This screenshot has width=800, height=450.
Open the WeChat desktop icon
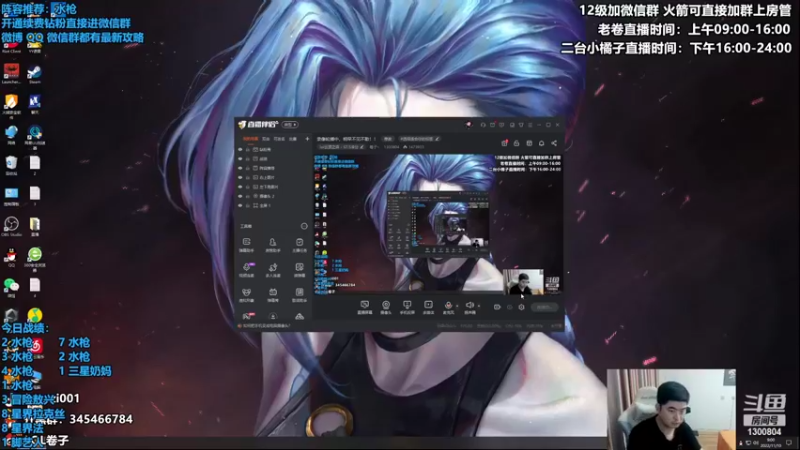pyautogui.click(x=11, y=287)
